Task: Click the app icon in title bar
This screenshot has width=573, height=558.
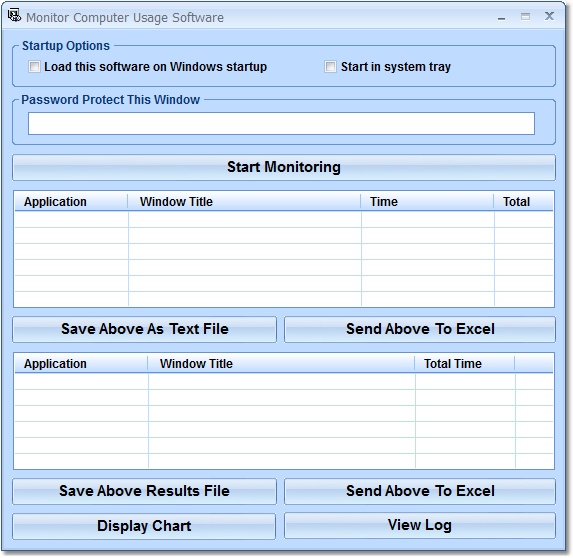Action: tap(14, 16)
